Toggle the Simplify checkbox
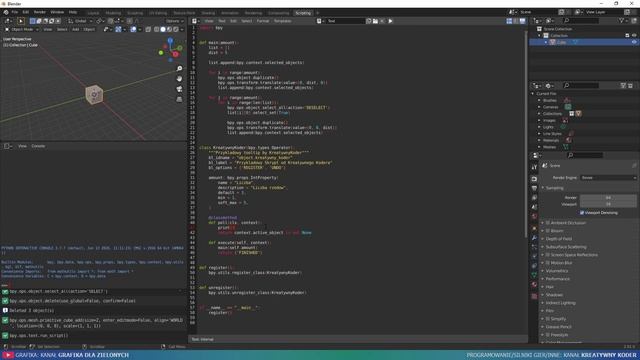Image resolution: width=640 pixels, height=360 pixels. (x=548, y=319)
